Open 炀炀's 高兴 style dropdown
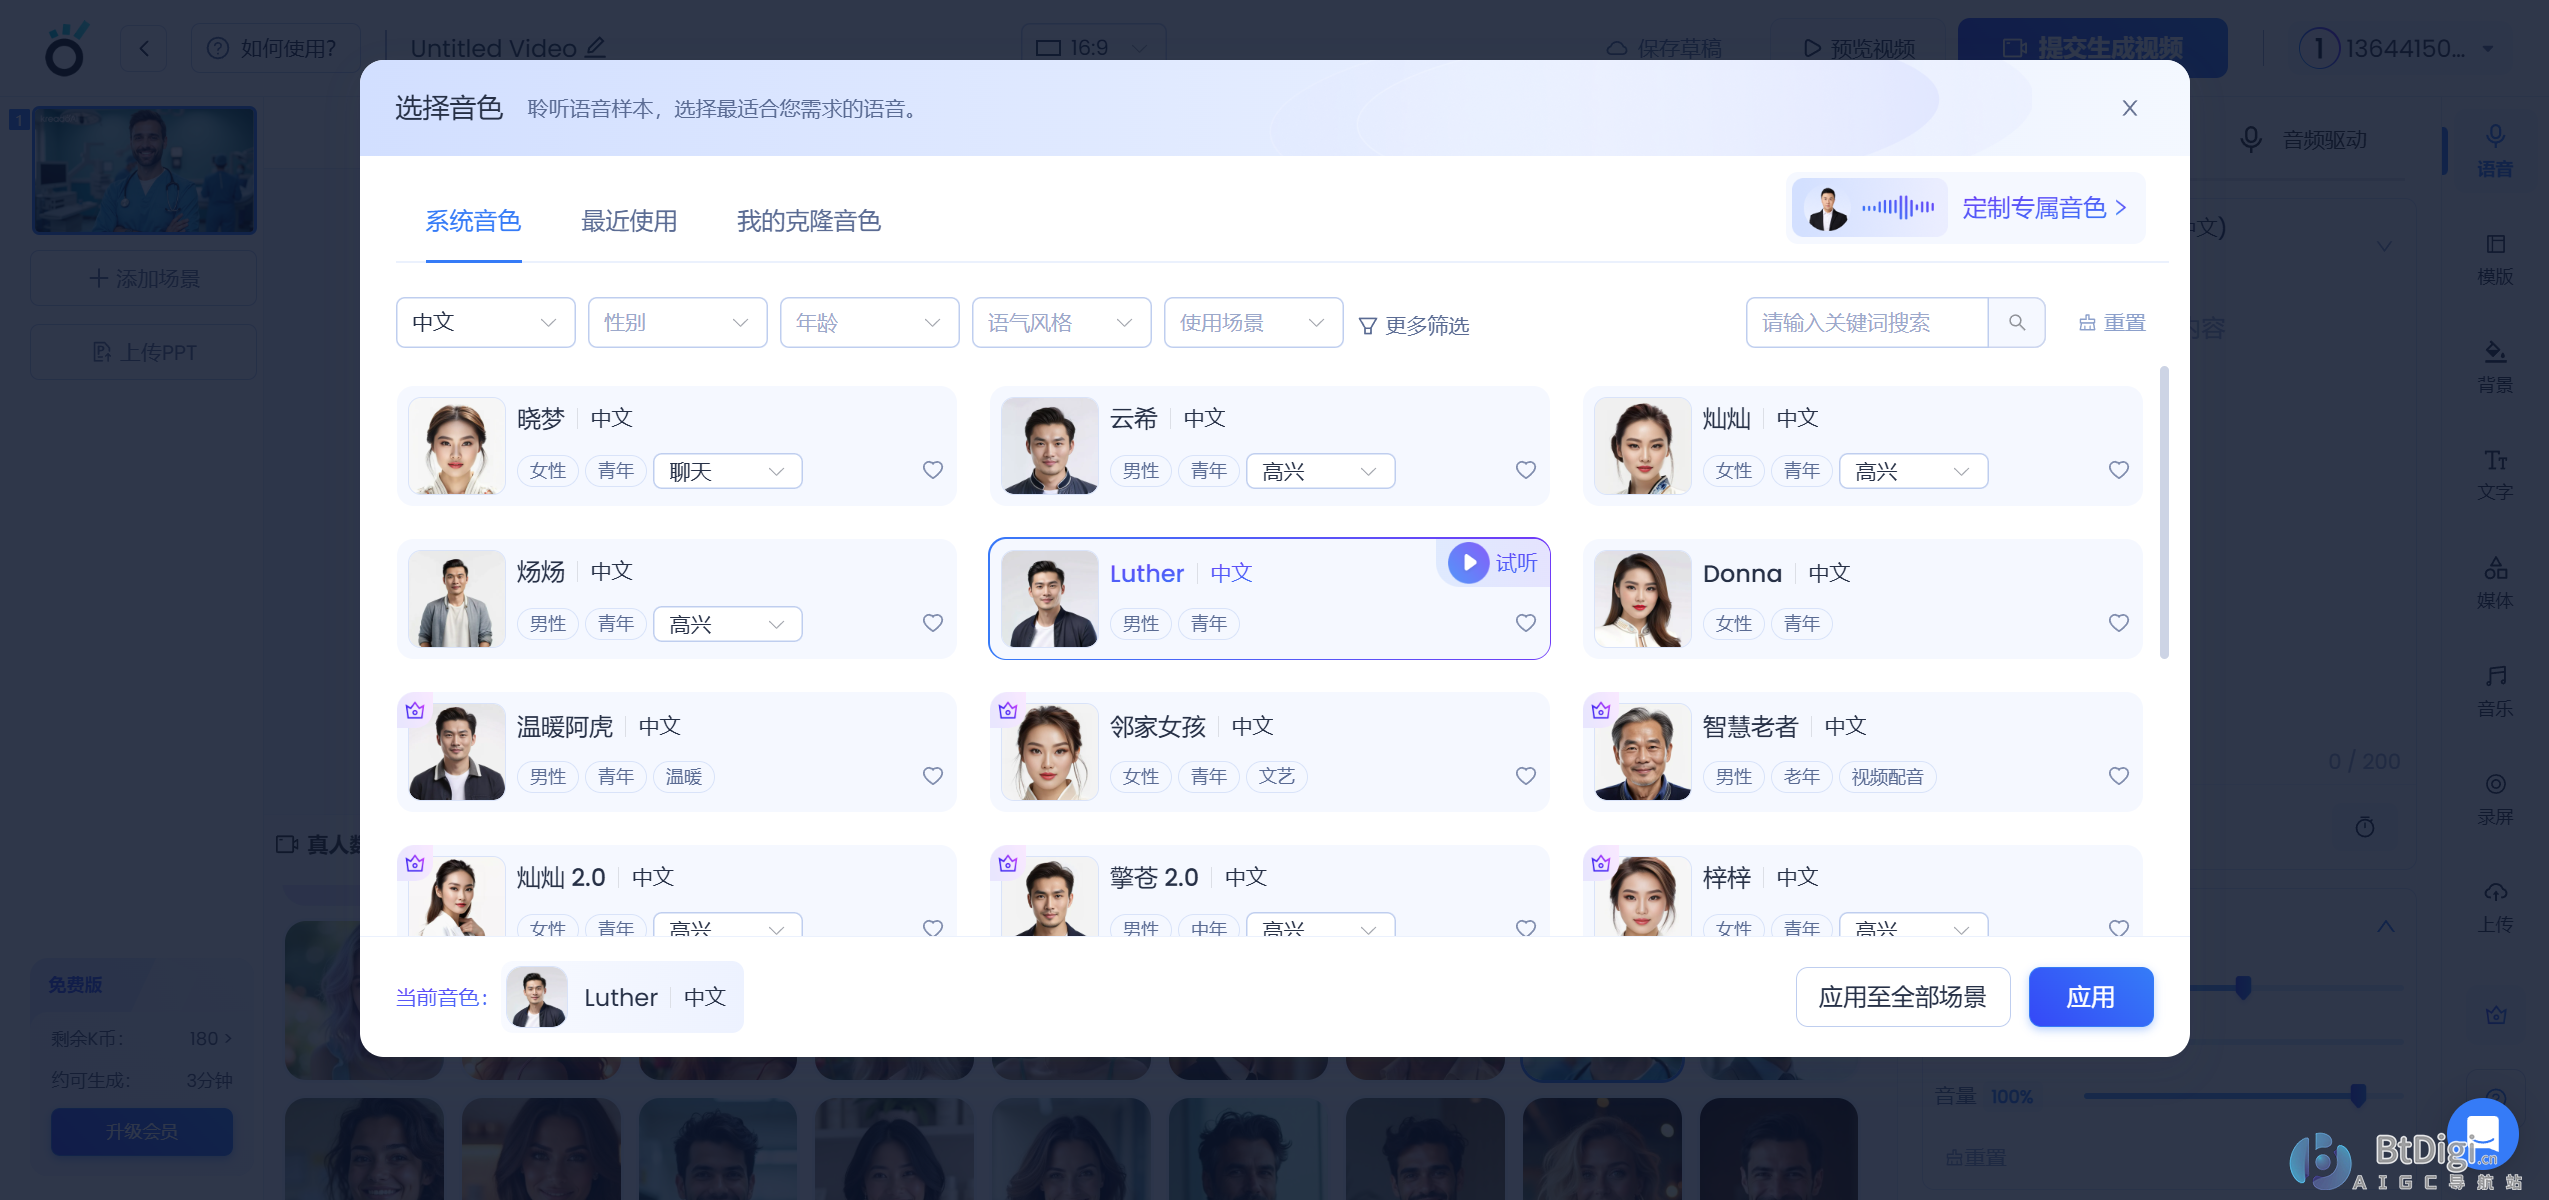Screen dimensions: 2549x1200 pyautogui.click(x=727, y=624)
